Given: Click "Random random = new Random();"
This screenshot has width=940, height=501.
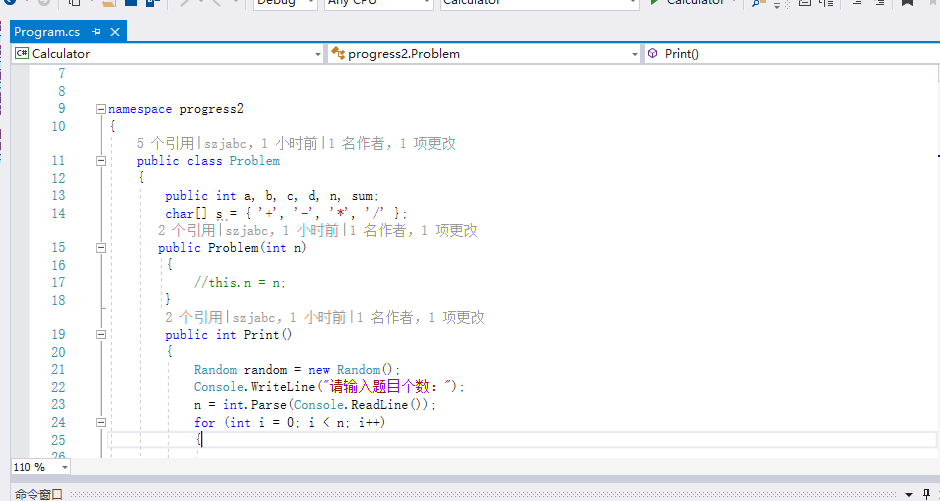Looking at the screenshot, I should coord(297,370).
